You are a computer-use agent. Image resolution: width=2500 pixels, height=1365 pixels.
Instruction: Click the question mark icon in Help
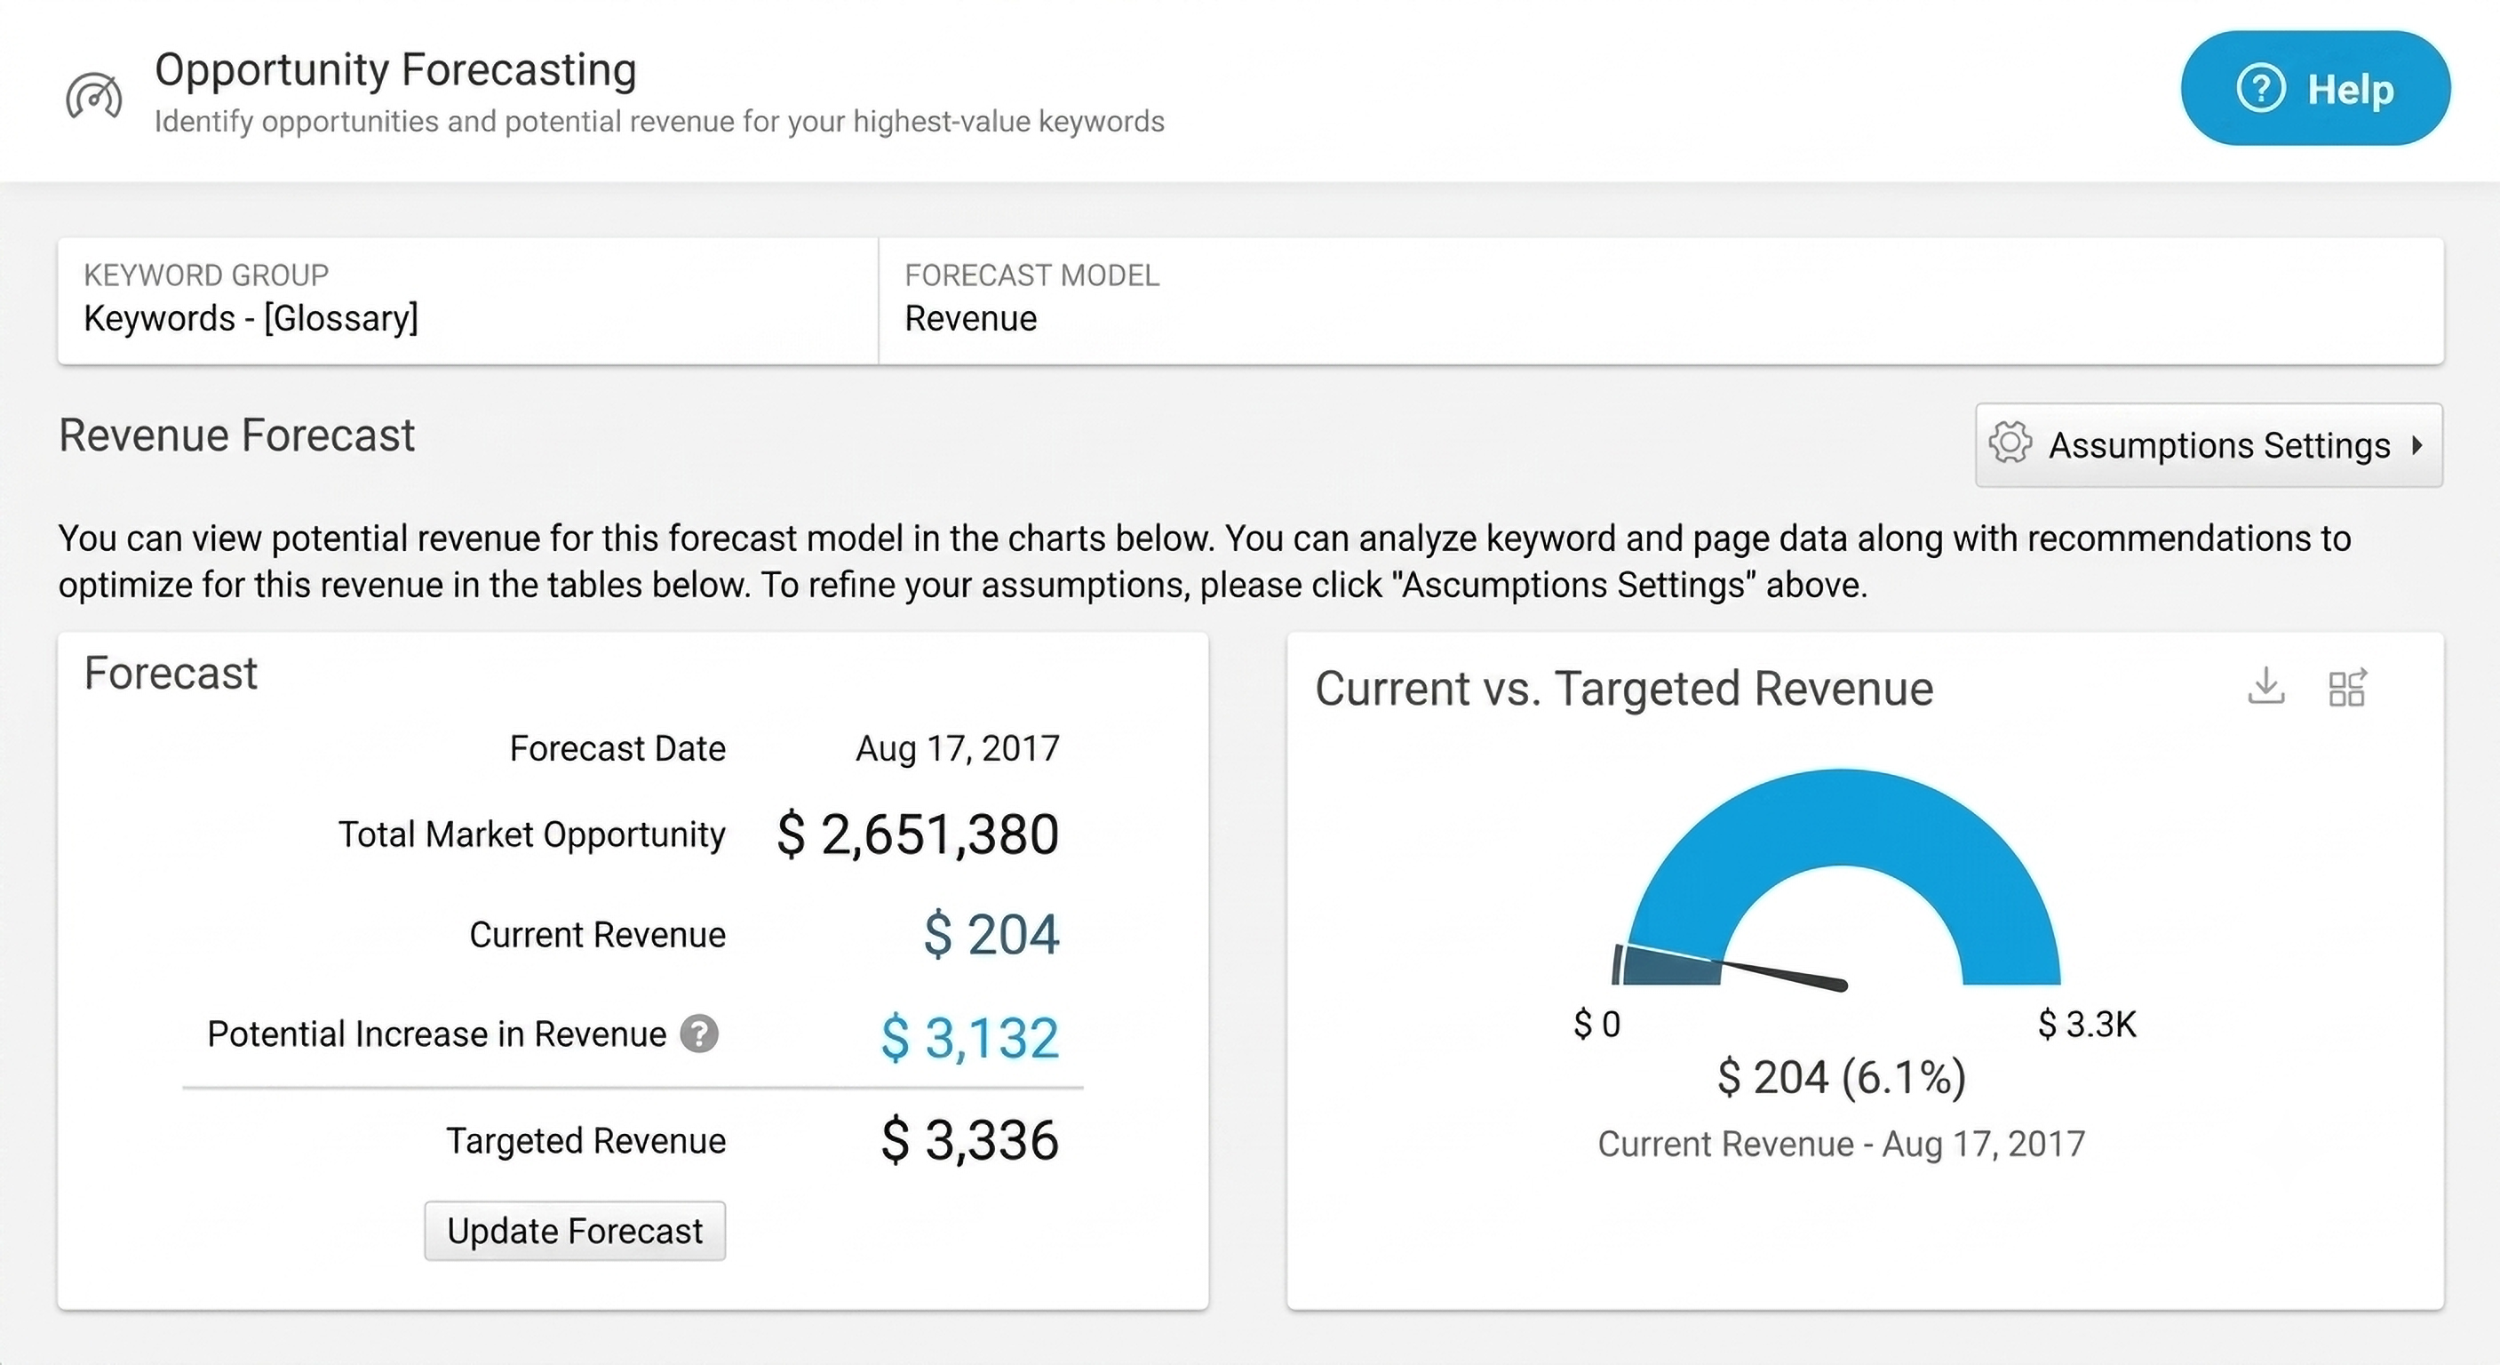[2260, 89]
